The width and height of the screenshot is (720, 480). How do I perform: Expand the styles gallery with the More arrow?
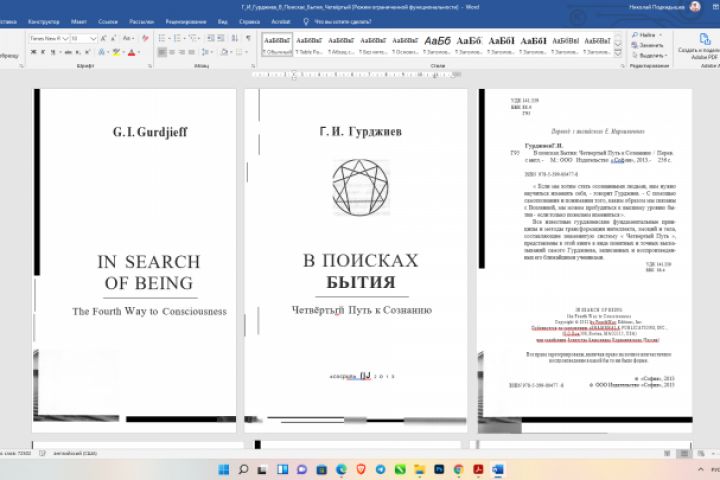[618, 54]
